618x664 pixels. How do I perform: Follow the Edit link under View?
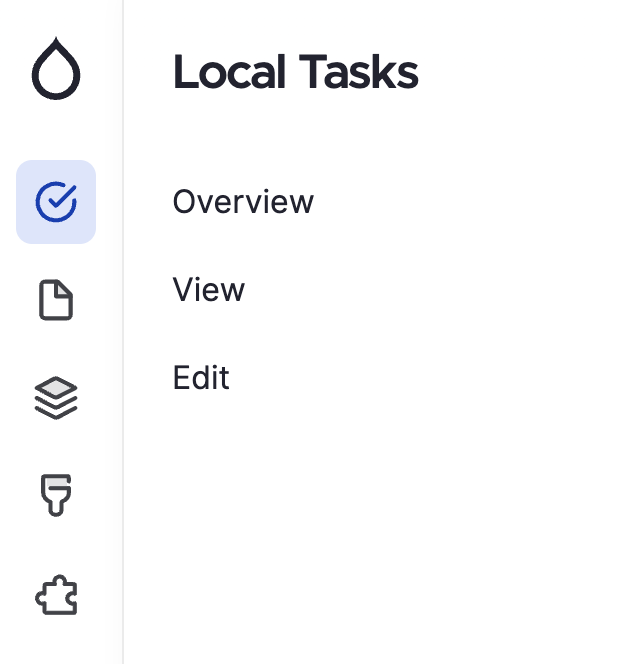click(x=201, y=377)
